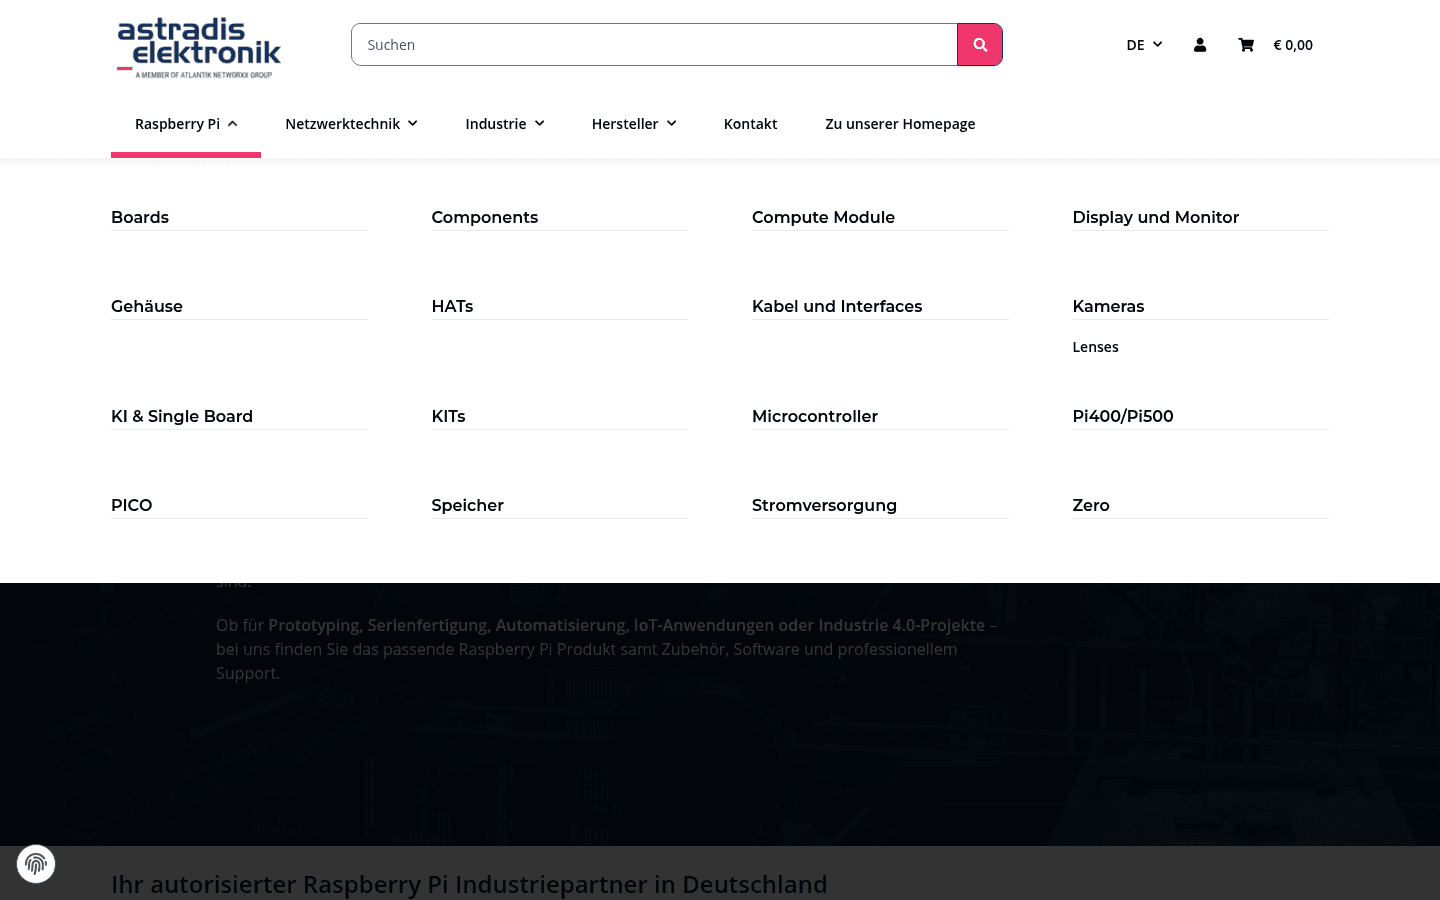This screenshot has width=1440, height=900.
Task: Open the Kontakt page
Action: 750,124
